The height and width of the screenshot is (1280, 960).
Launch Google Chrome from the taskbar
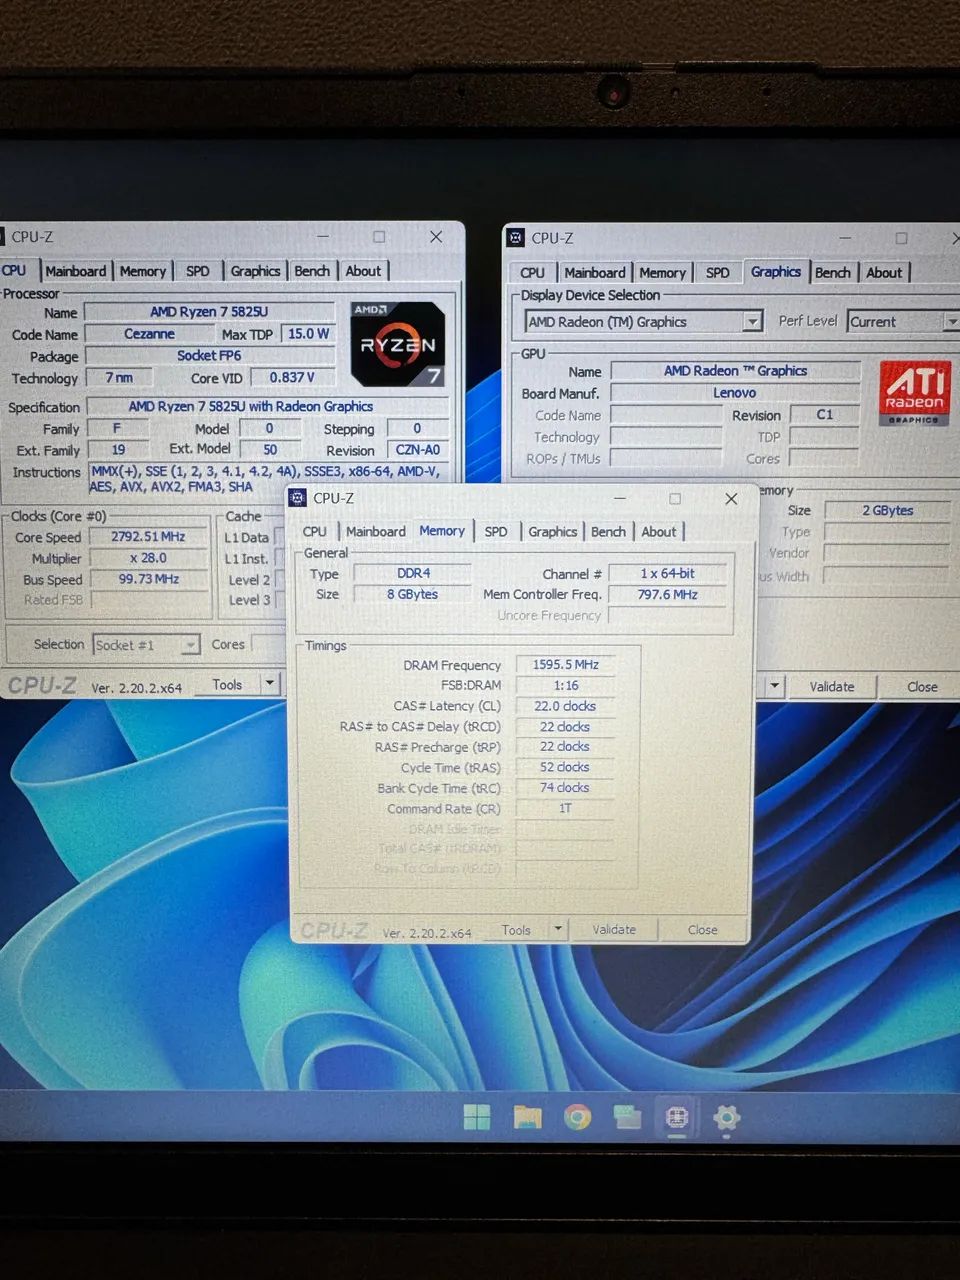(577, 1117)
